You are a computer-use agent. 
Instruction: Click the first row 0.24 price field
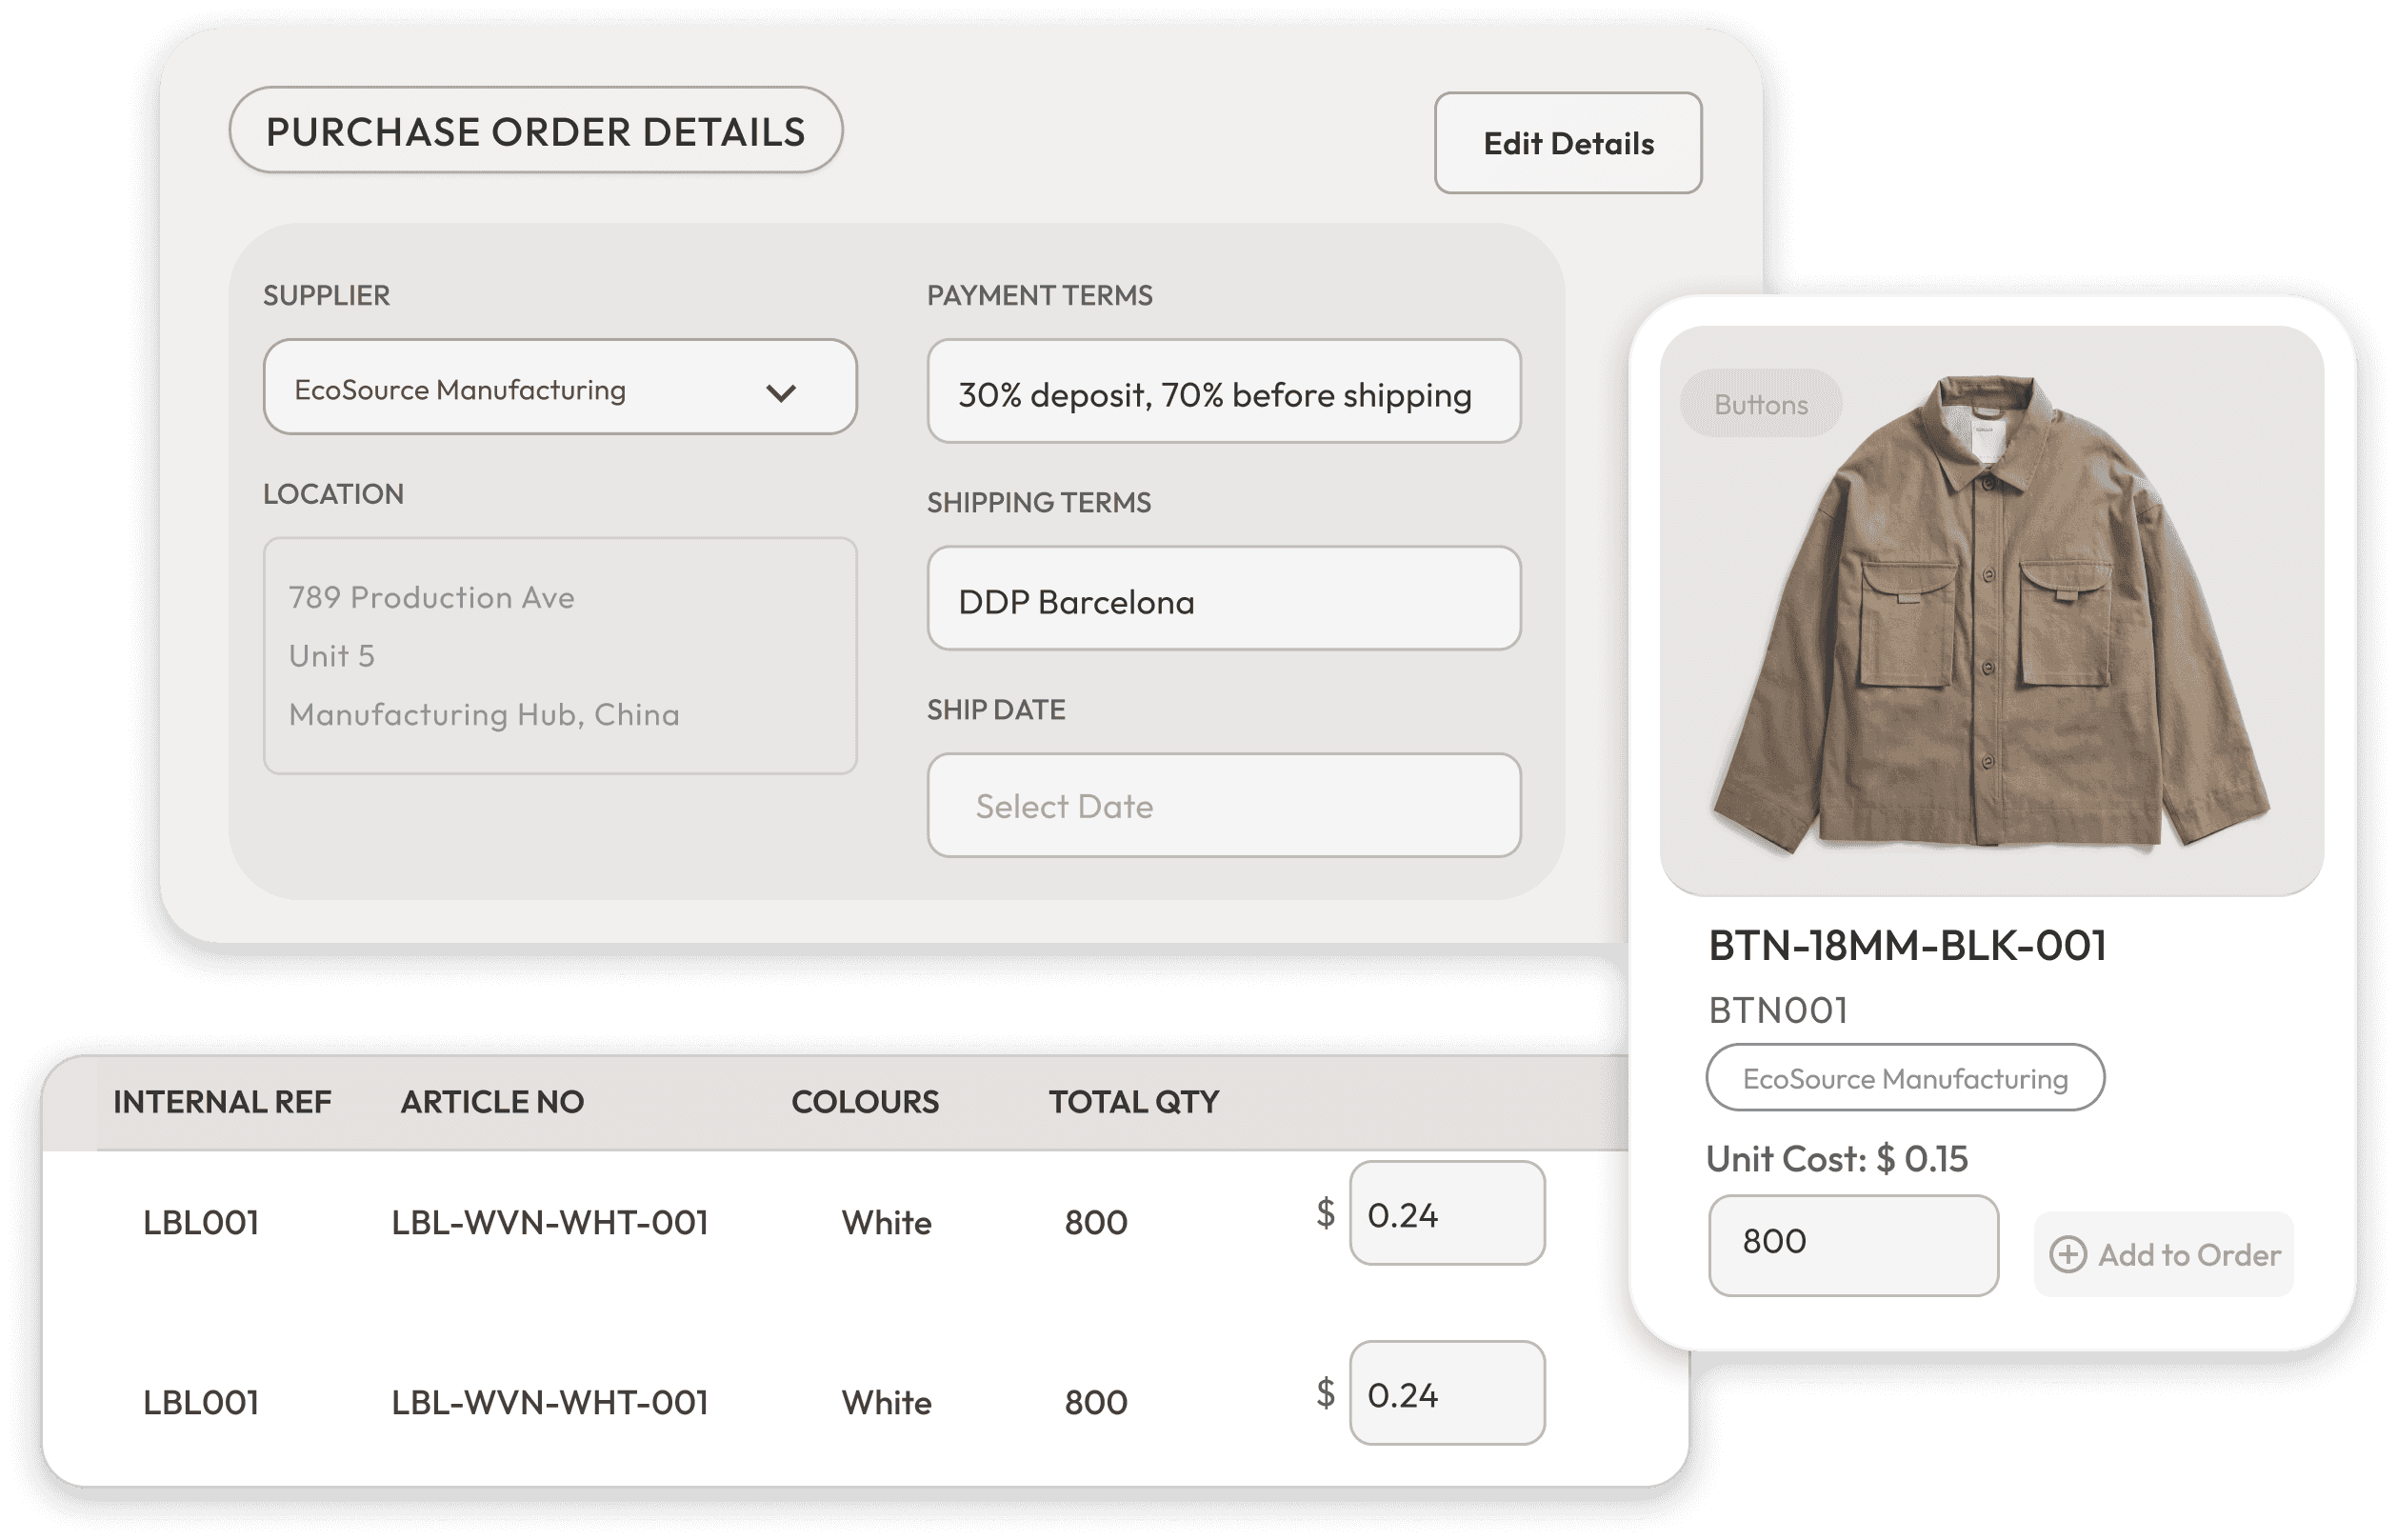coord(1446,1213)
